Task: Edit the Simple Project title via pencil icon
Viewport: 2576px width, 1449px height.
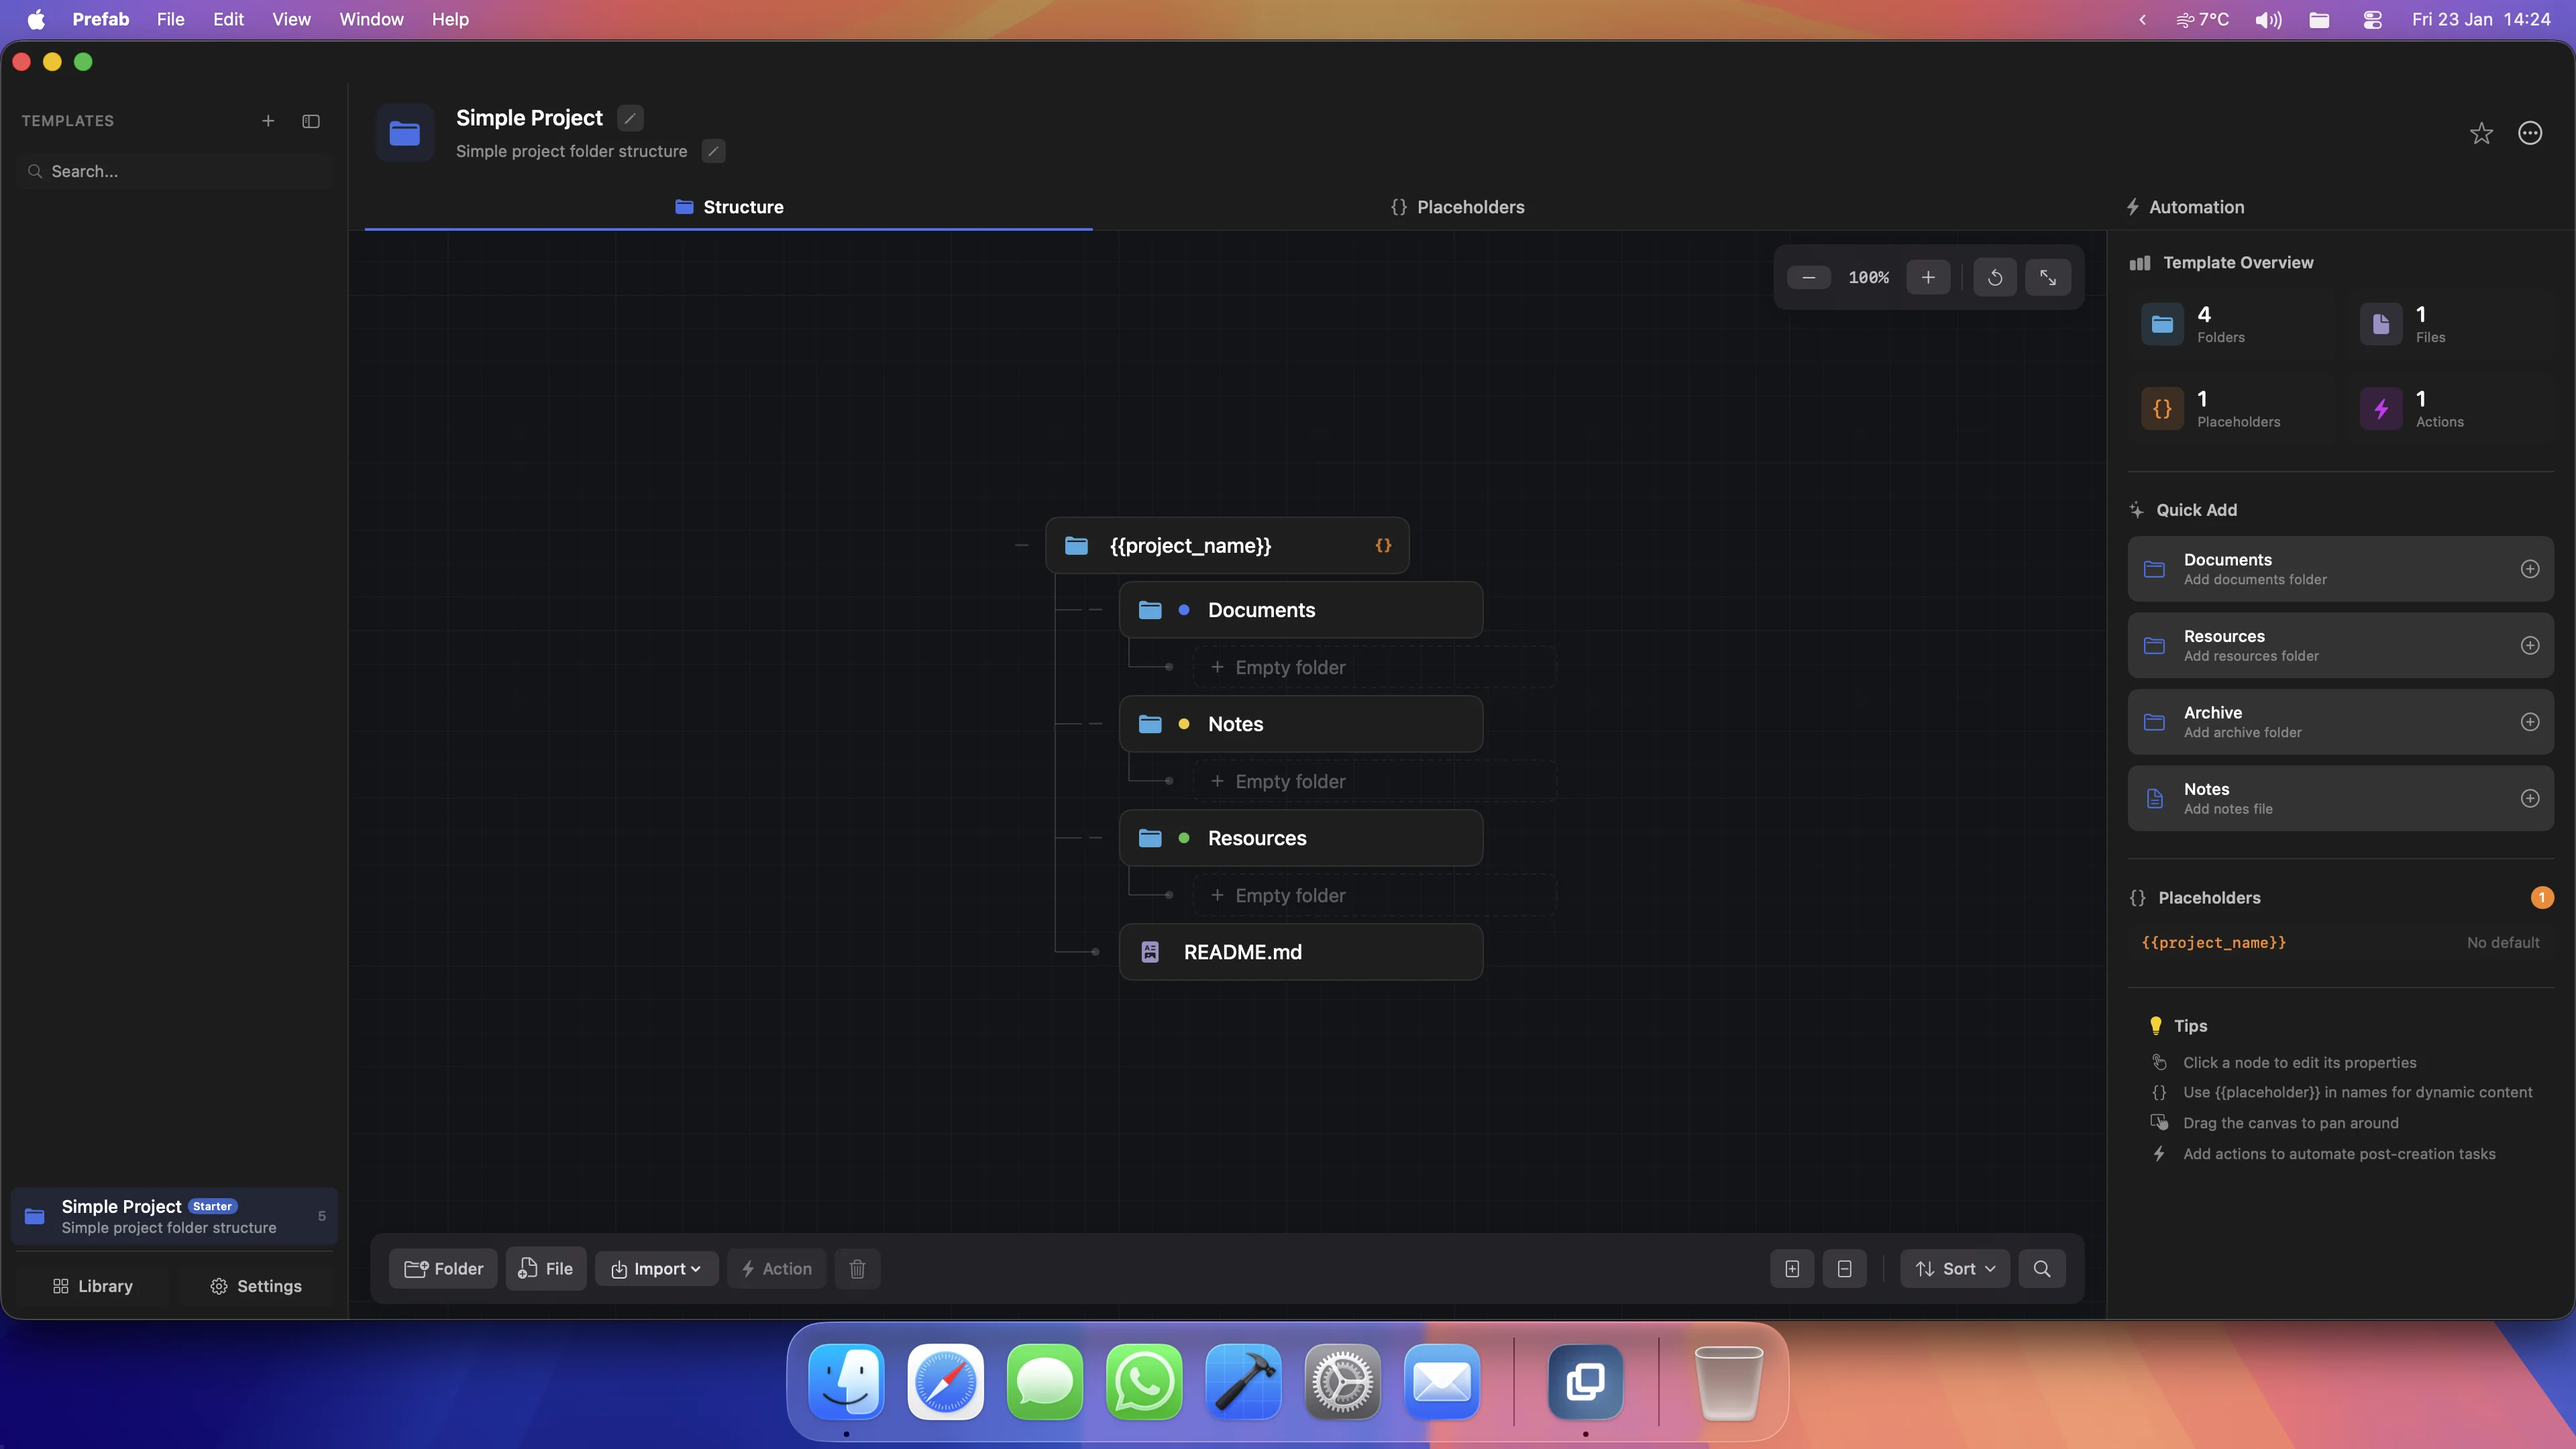Action: tap(629, 117)
